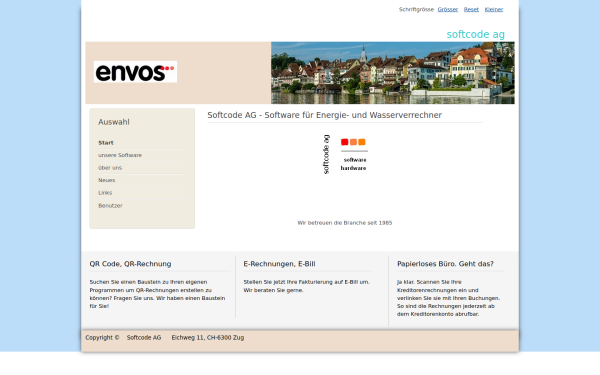Screen dimensions: 600x375
Task: Click the Schriftgrösse label
Action: pos(416,10)
